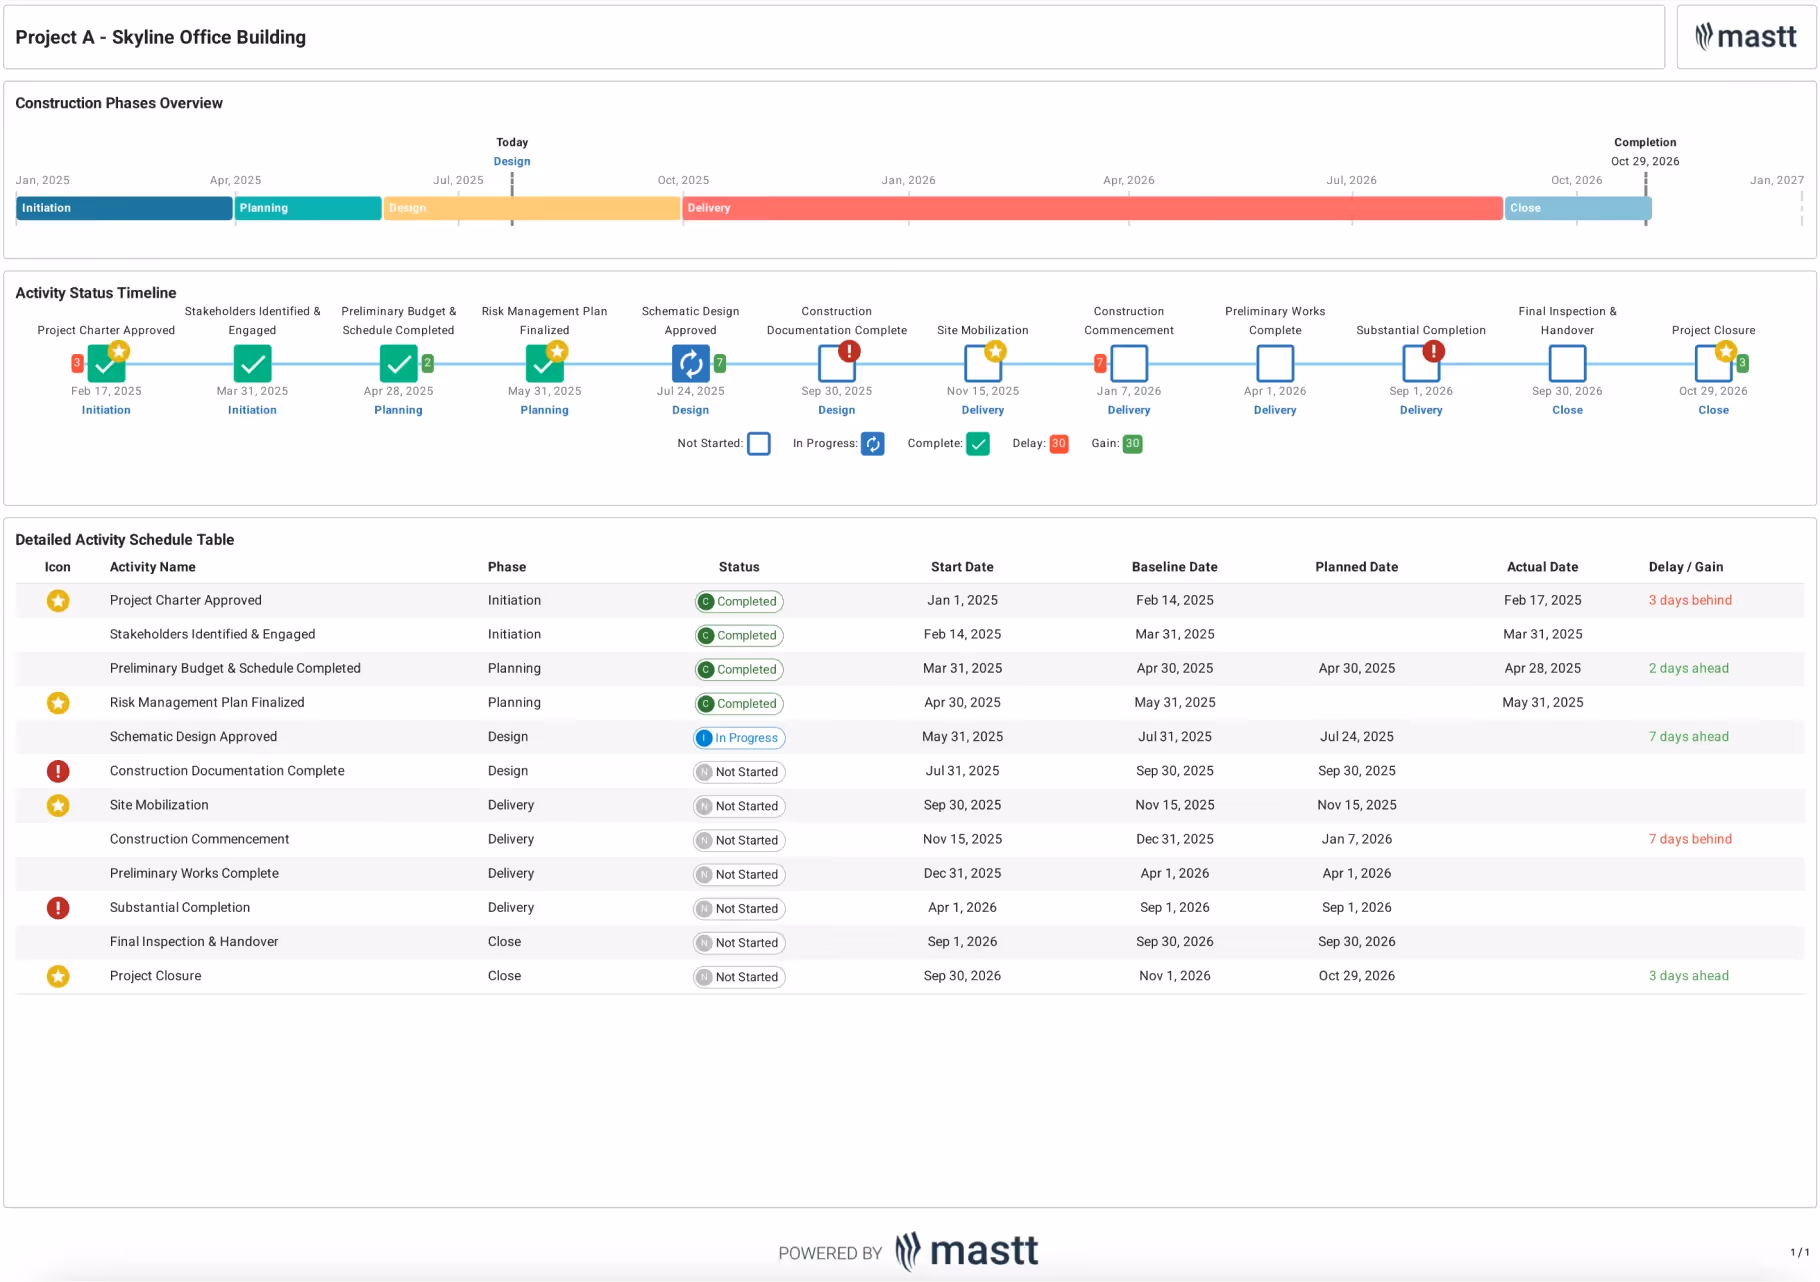Click the Construction Commencement milestone box
This screenshot has height=1282, width=1820.
tap(1129, 364)
